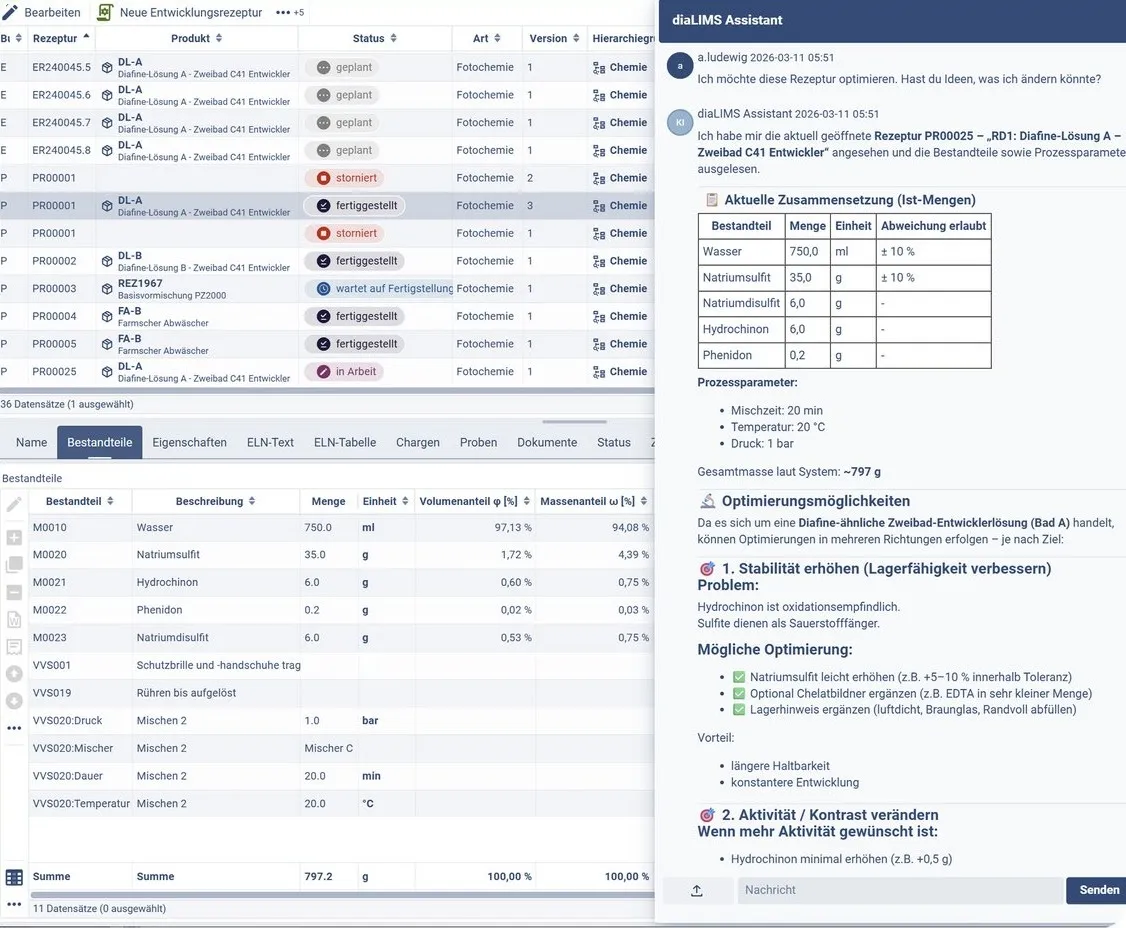Click the KI assistant avatar
The height and width of the screenshot is (928, 1126).
pyautogui.click(x=680, y=122)
